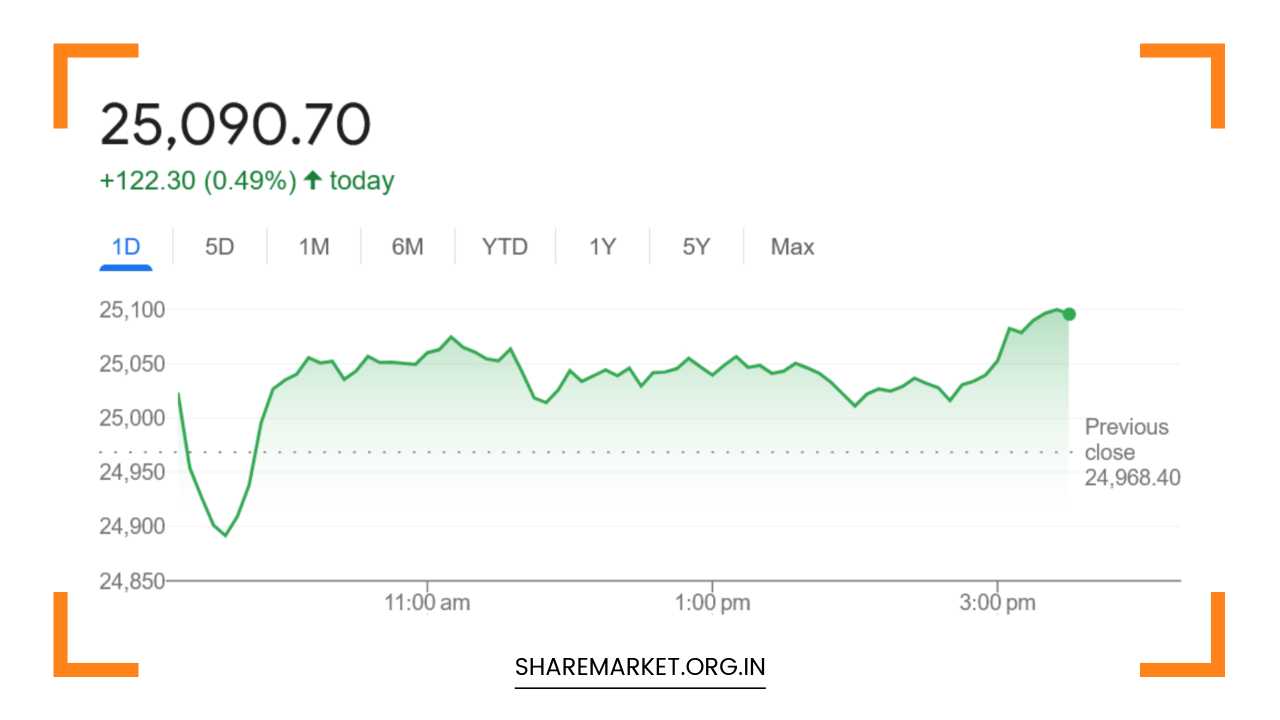Click the Previous close 24,968.40 label
Screen dimensions: 1280x720
[x=1131, y=453]
